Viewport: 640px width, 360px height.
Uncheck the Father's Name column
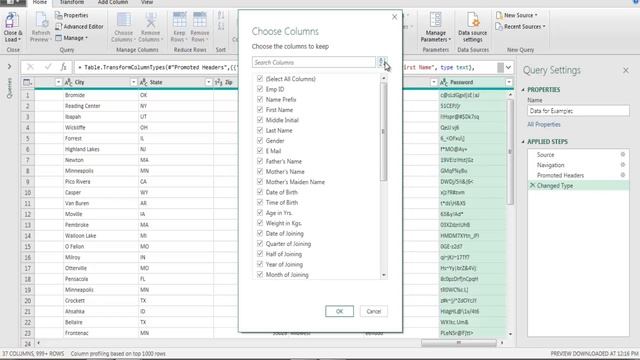(x=260, y=161)
